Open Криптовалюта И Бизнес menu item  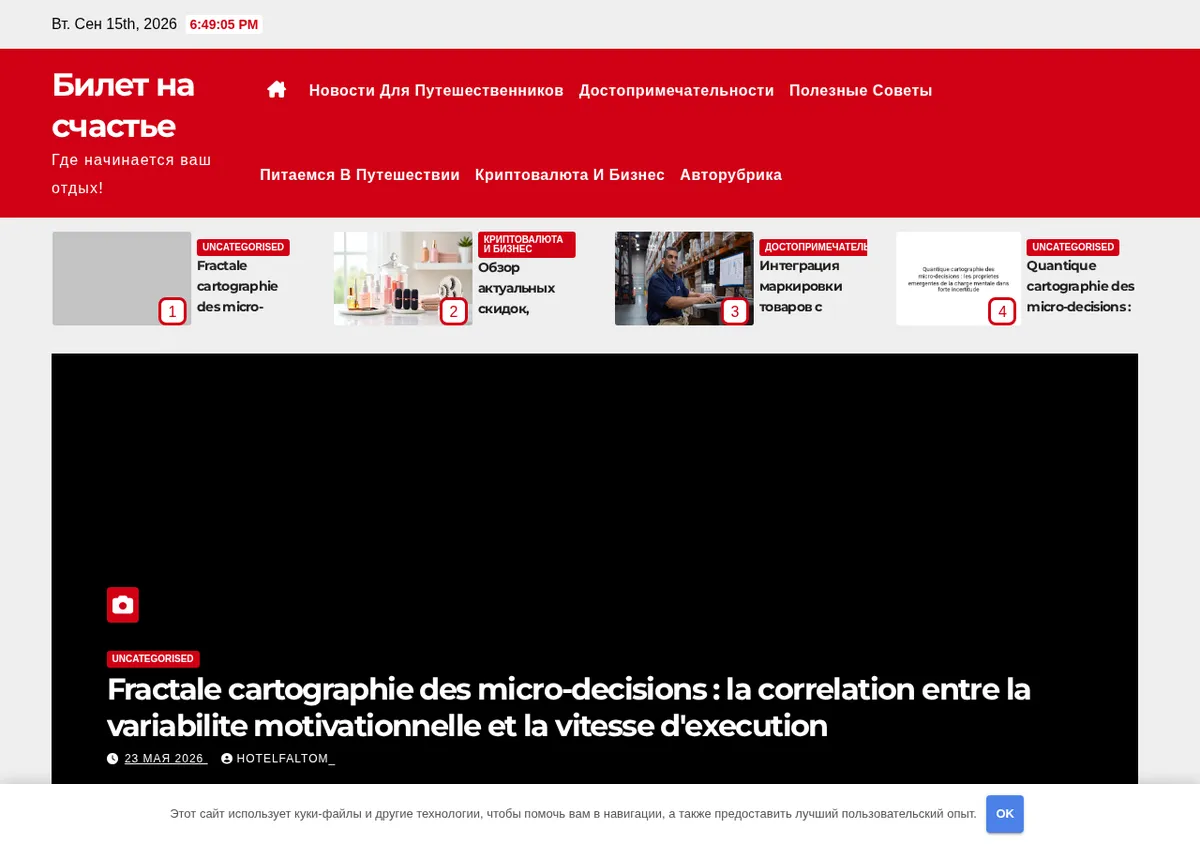pos(570,175)
